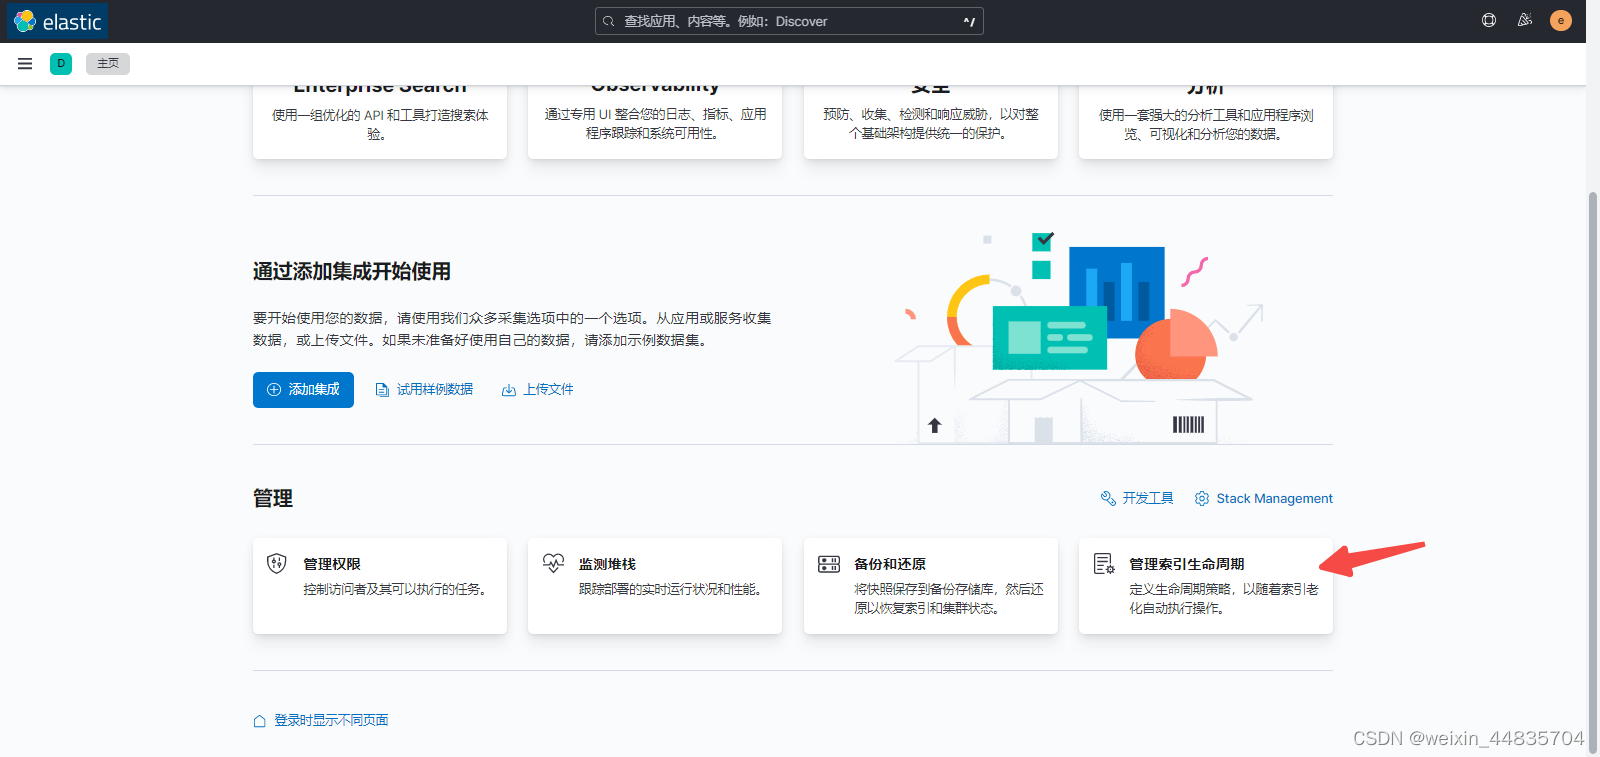
Task: Click the 管理 section heading
Action: point(273,498)
